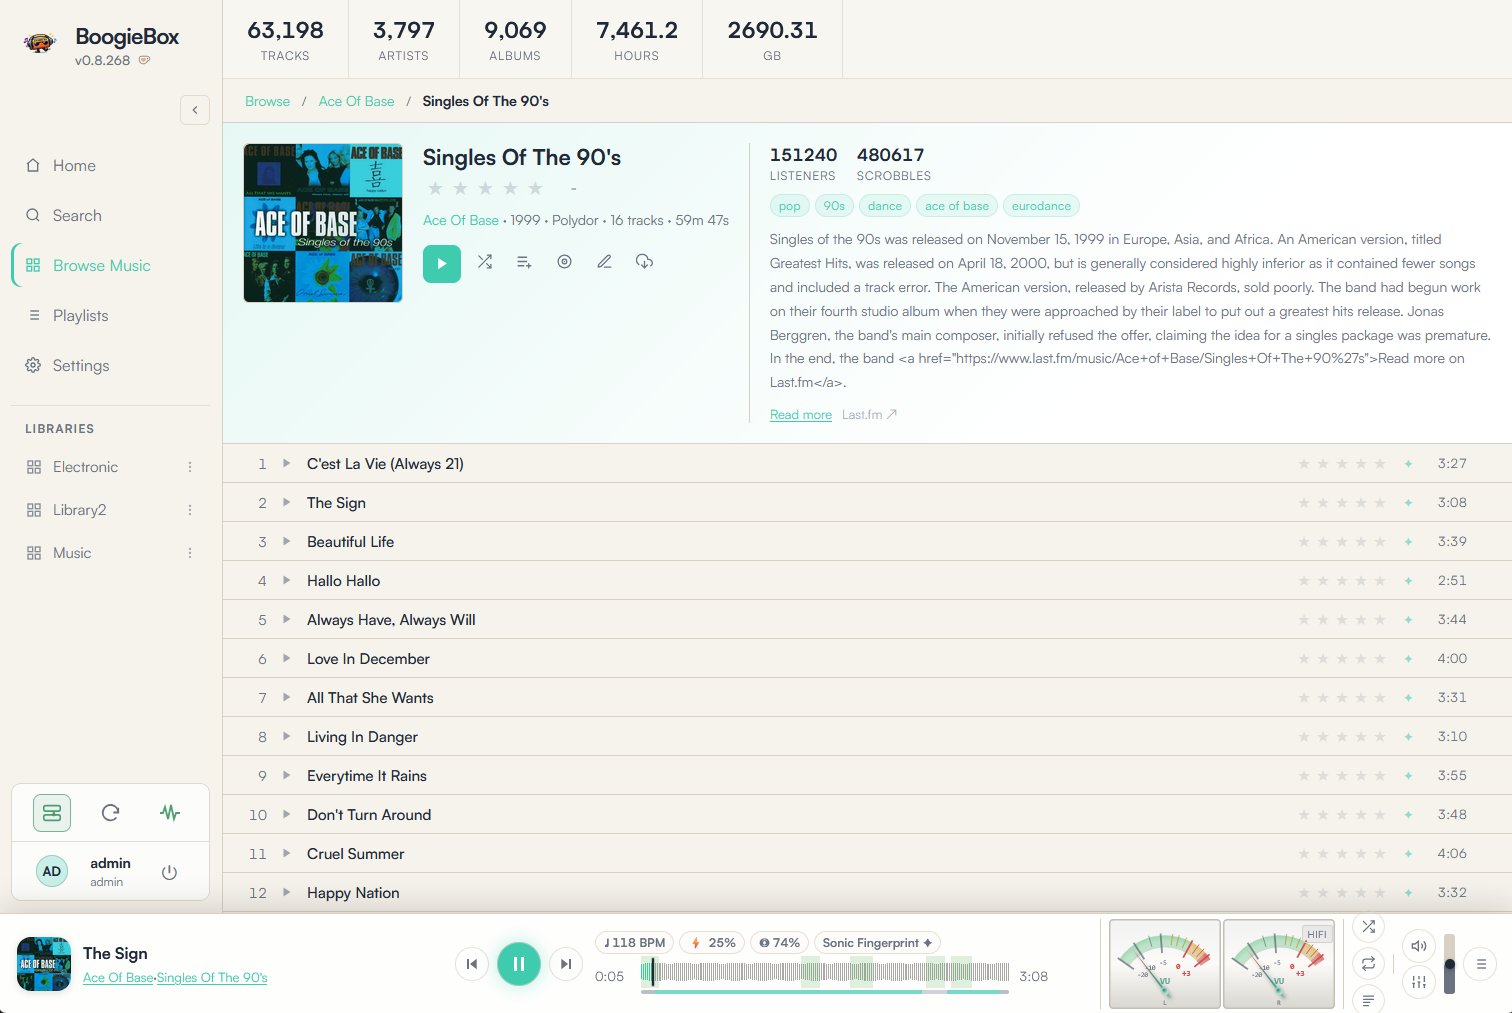This screenshot has width=1512, height=1013.
Task: Seek within the waveform progress bar
Action: click(x=825, y=972)
